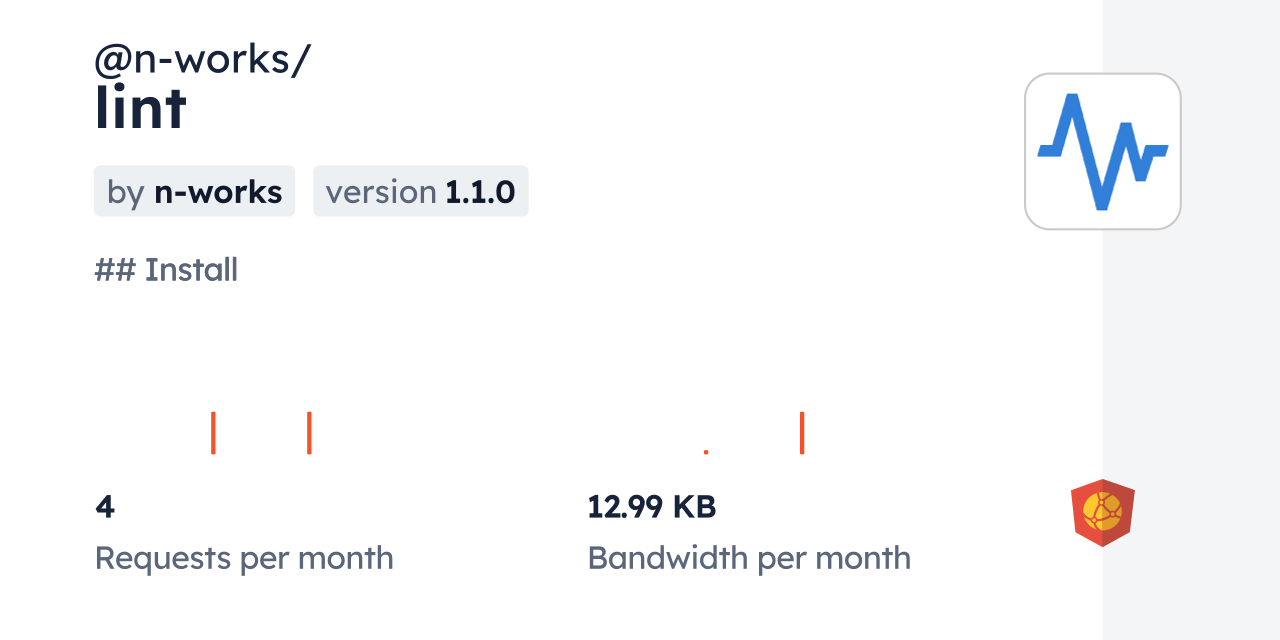Click the 1.1.0 version number
1280x640 pixels.
(480, 192)
